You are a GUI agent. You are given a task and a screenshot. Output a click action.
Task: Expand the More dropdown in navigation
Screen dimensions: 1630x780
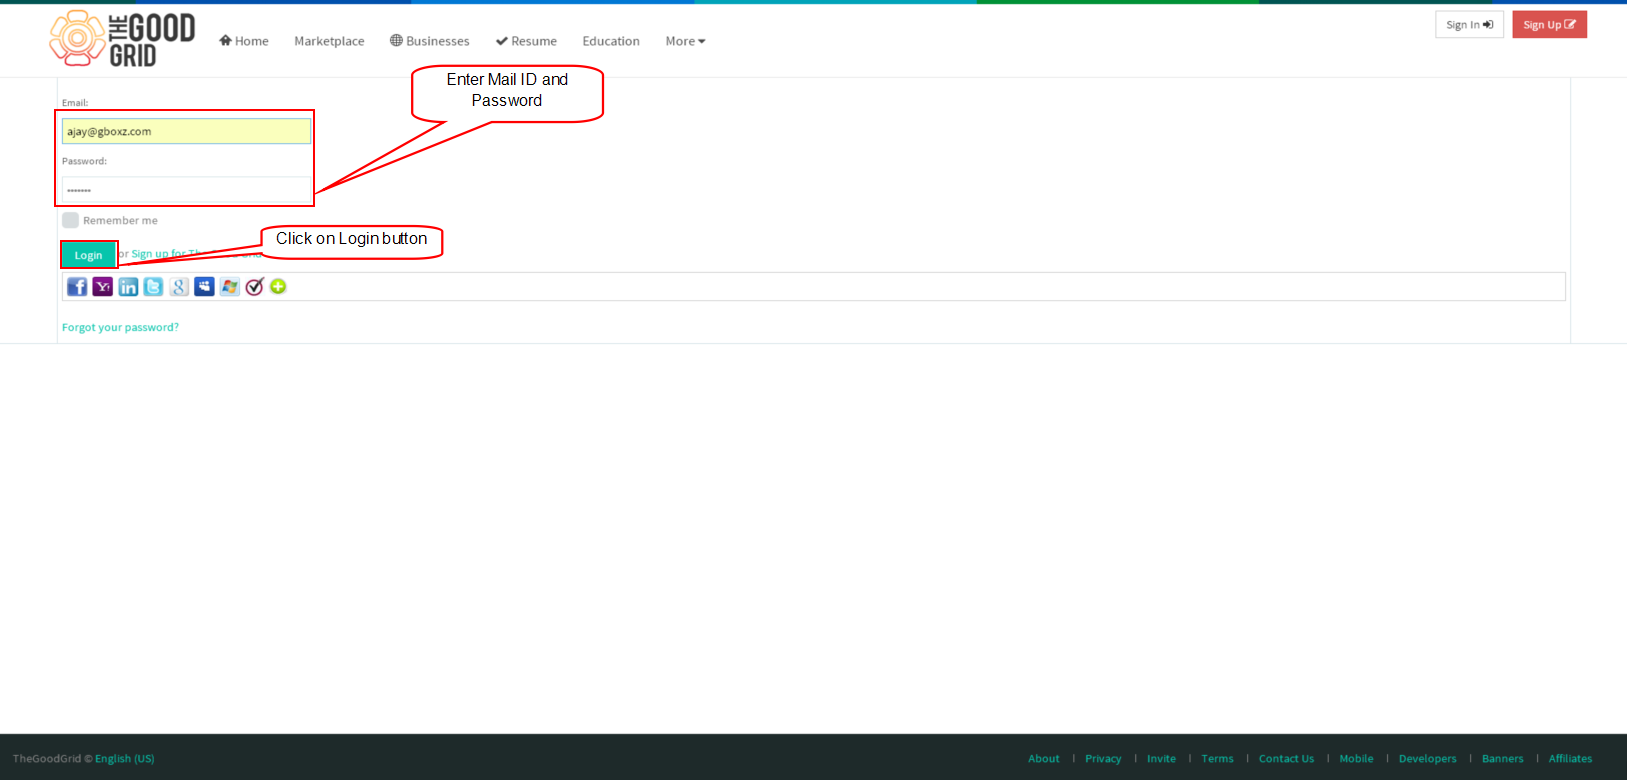click(686, 41)
